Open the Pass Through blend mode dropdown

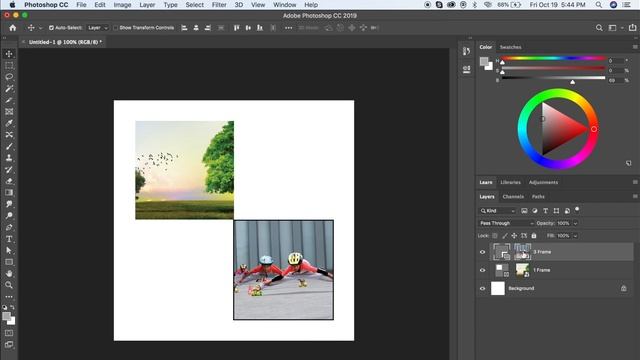click(x=506, y=223)
